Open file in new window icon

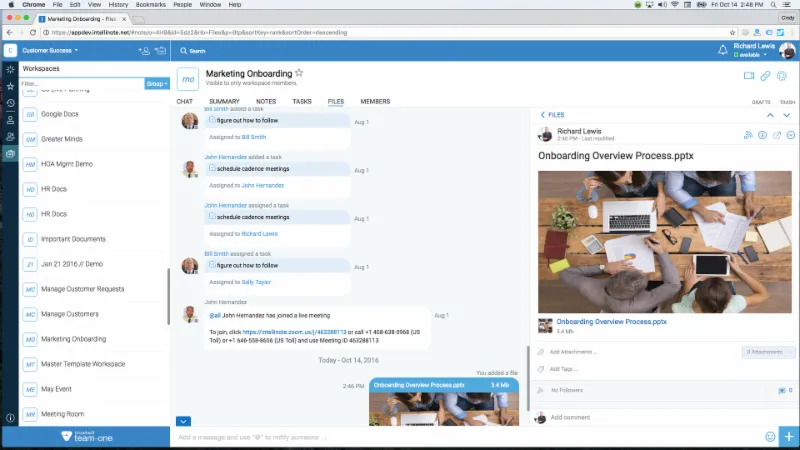(x=777, y=135)
